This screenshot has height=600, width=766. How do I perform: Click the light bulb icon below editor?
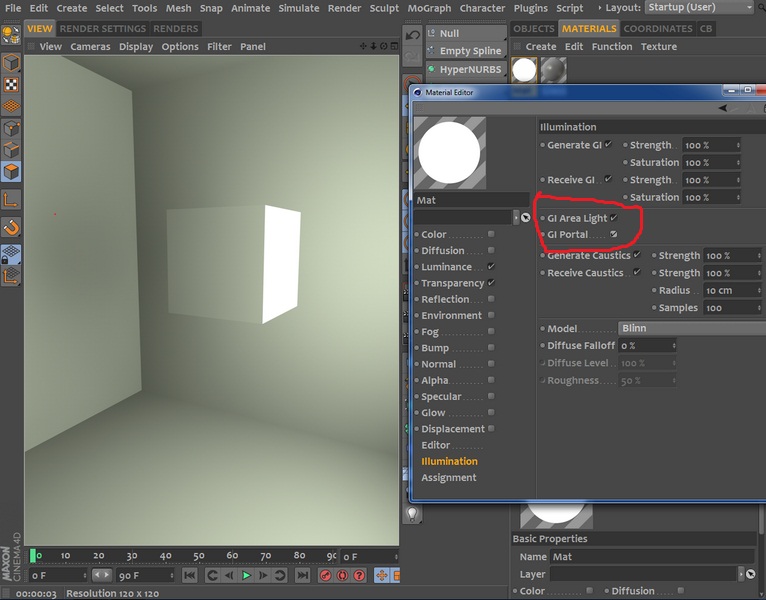tap(412, 514)
